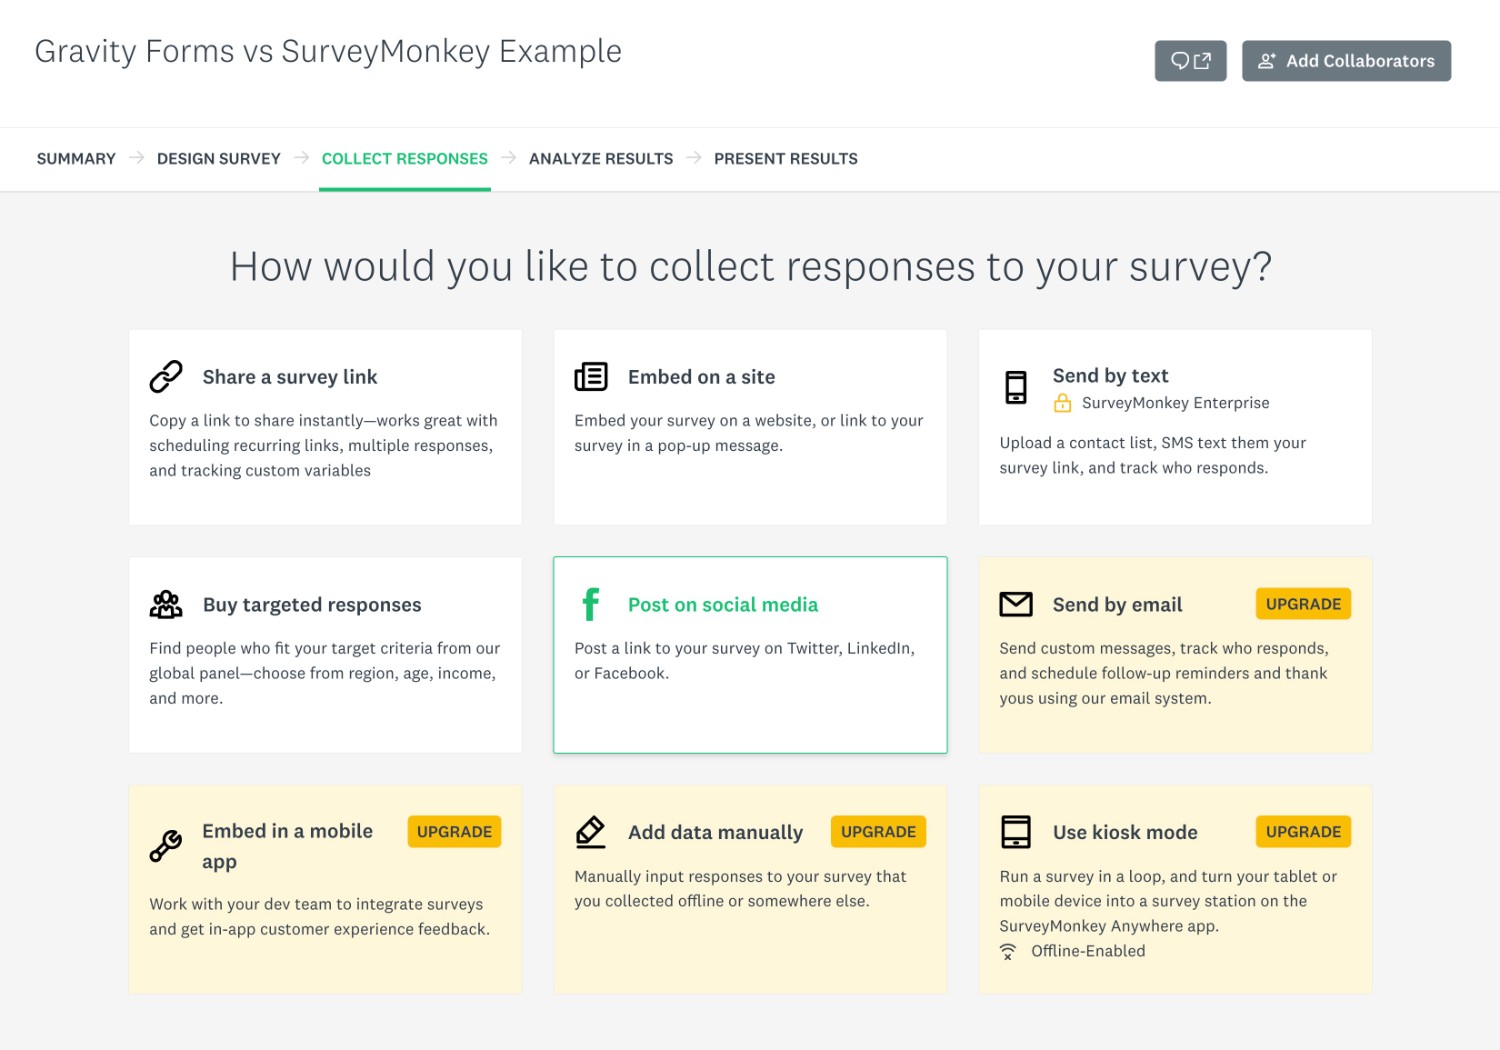
Task: Click description 'Post a link to your survey on Twitter'
Action: coord(744,661)
